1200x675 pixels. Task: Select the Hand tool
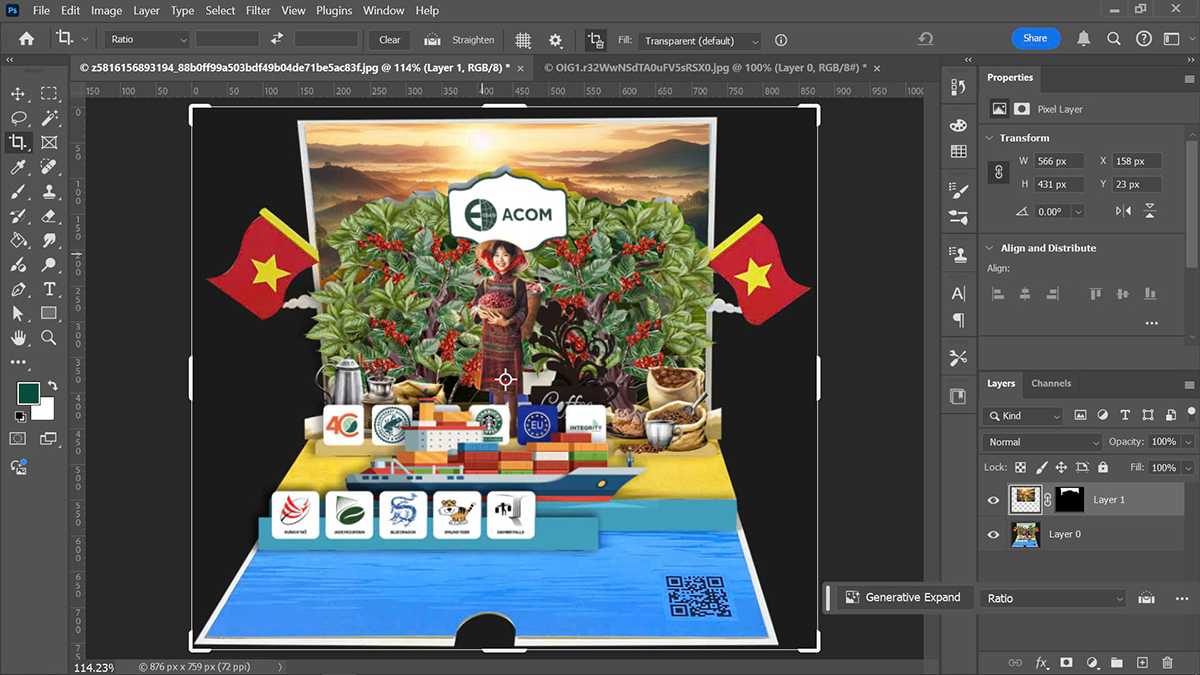(18, 338)
